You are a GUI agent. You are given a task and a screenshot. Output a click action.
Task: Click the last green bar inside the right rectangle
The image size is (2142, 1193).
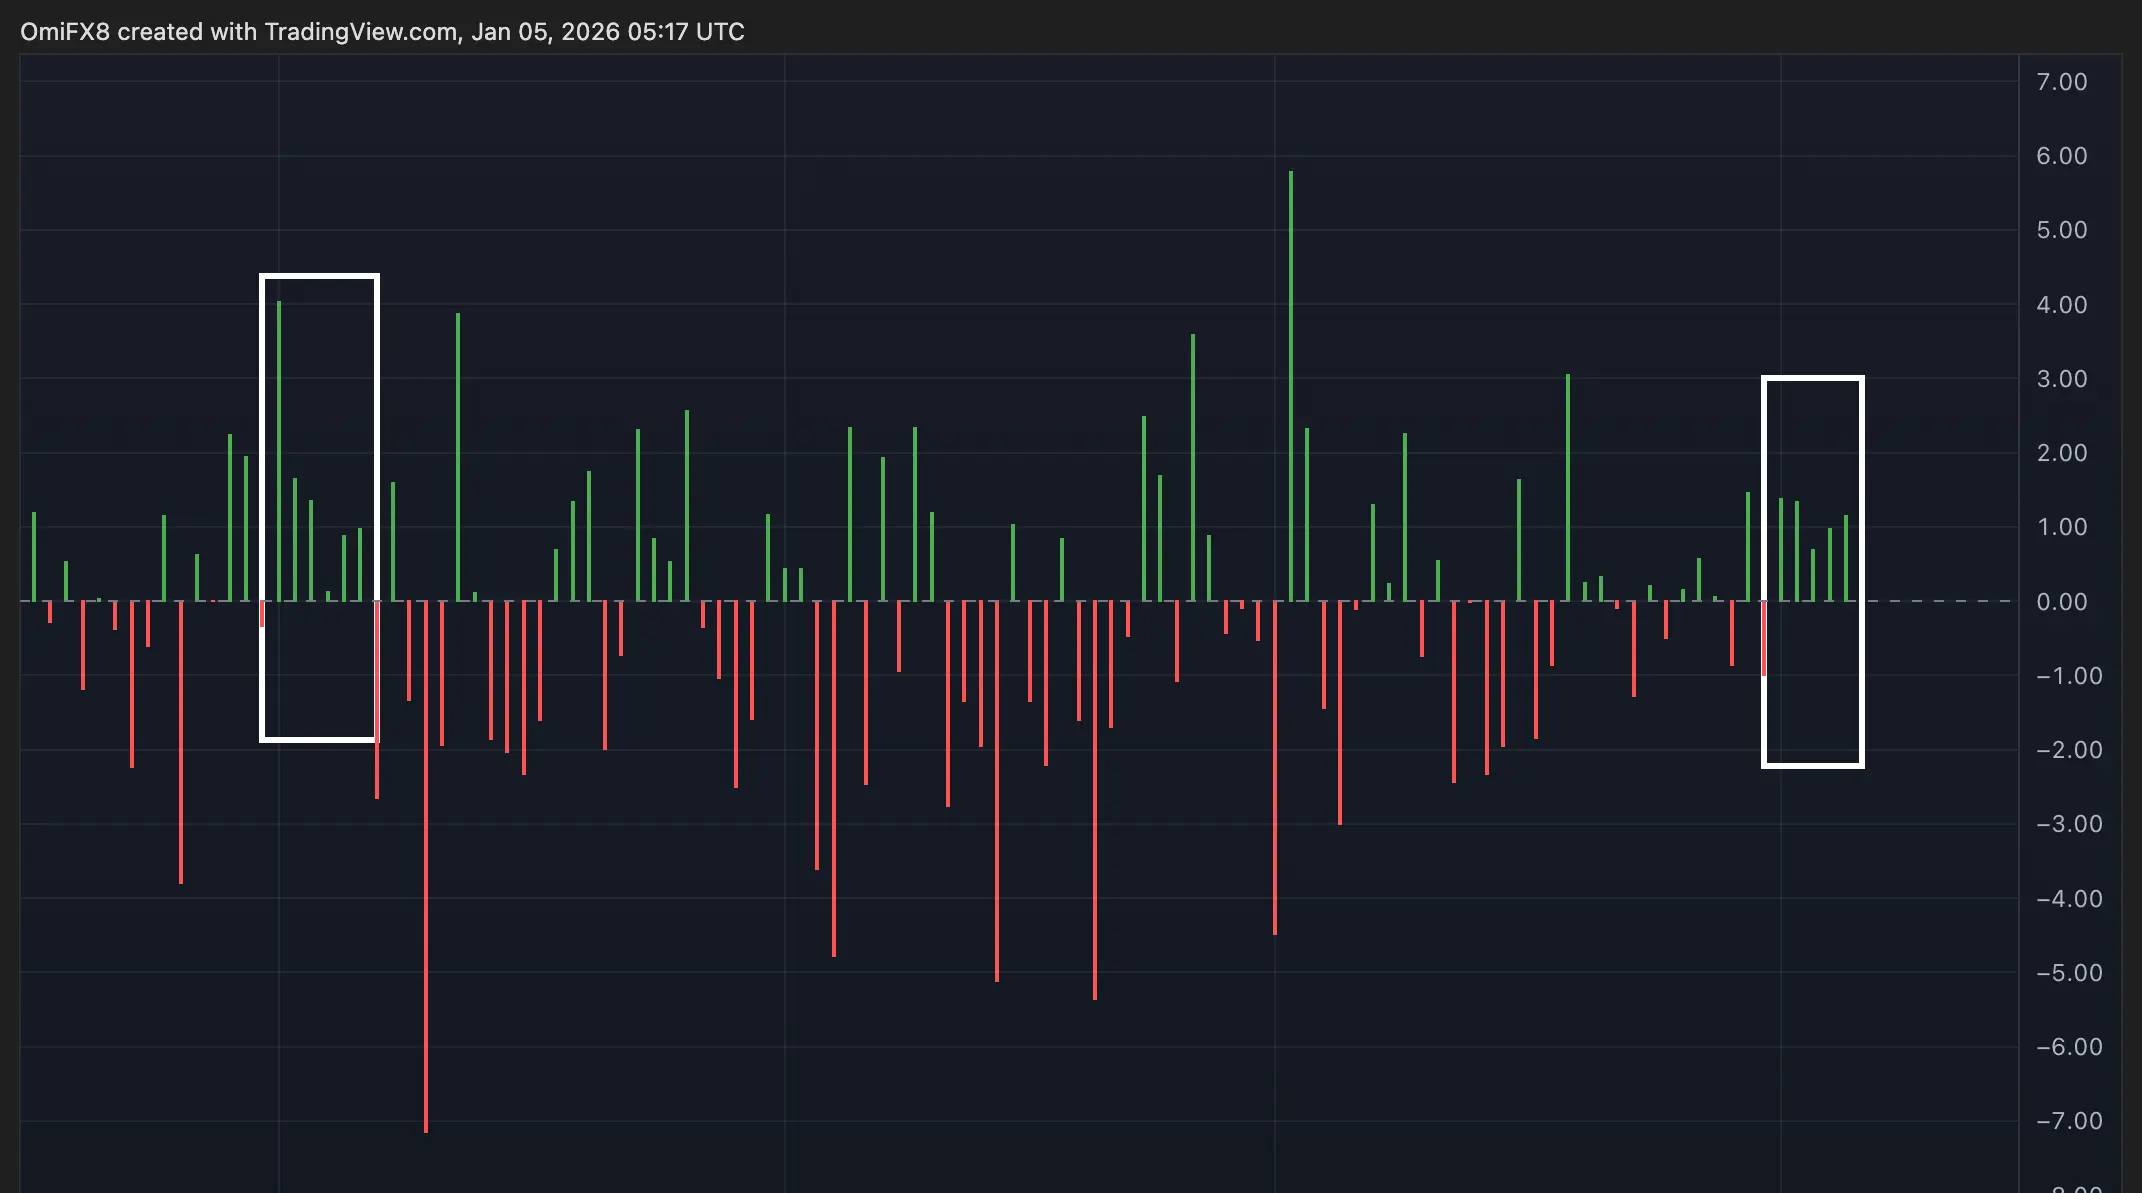[x=1846, y=558]
